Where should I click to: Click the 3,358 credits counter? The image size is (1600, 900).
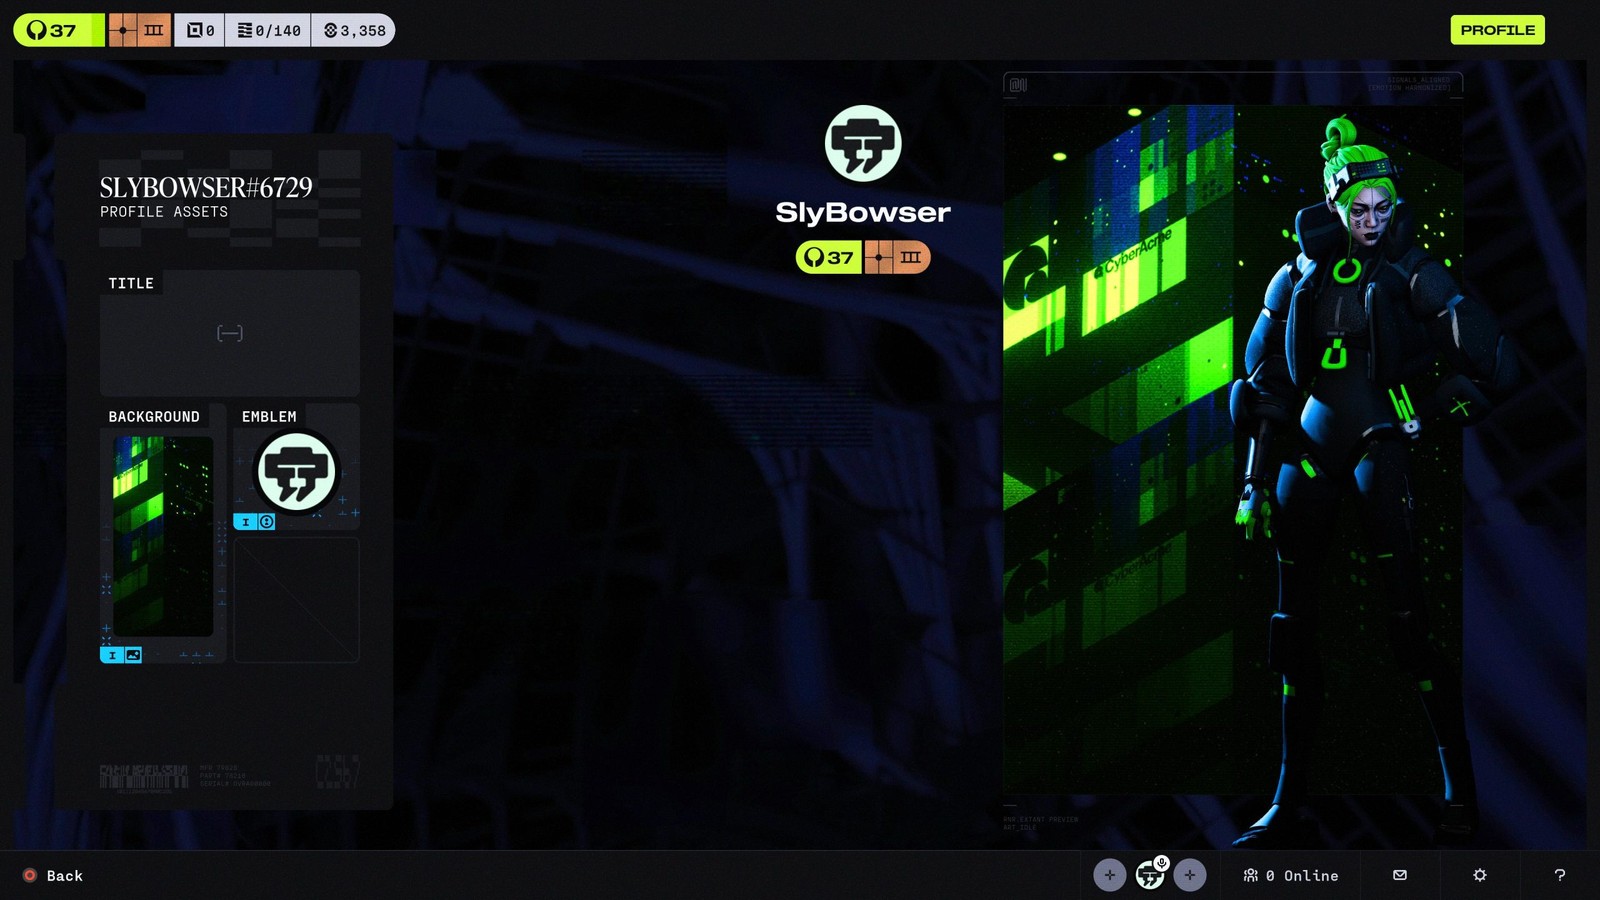tap(354, 30)
